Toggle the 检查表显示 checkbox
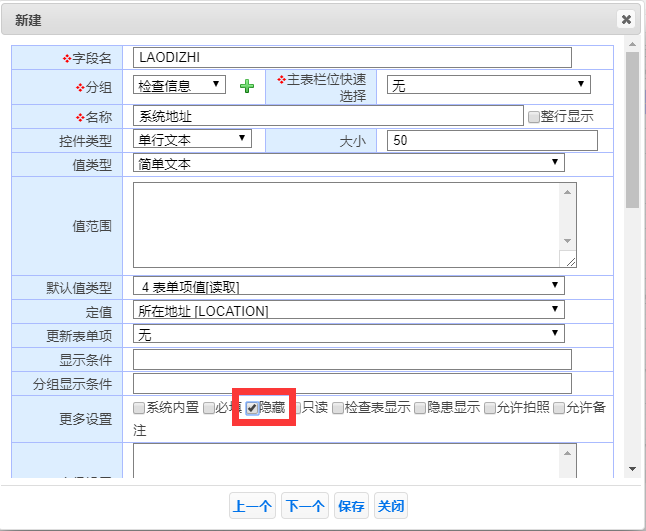Viewport: 646px width, 531px height. click(x=339, y=408)
